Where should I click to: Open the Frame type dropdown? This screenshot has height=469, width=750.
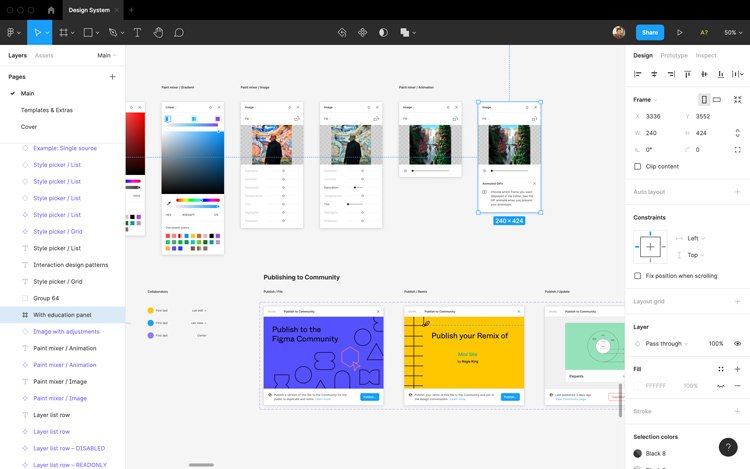click(x=645, y=99)
